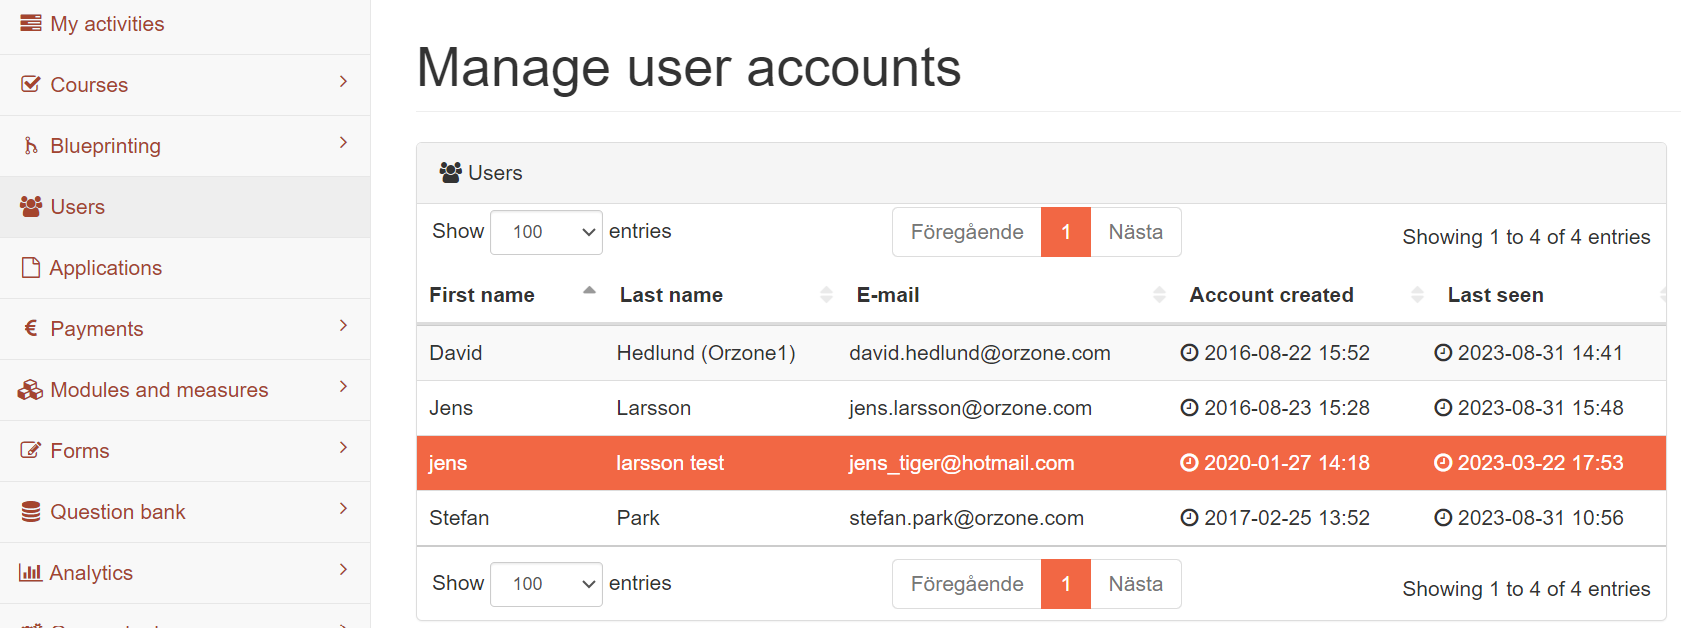Click the Payments euro icon

31,328
